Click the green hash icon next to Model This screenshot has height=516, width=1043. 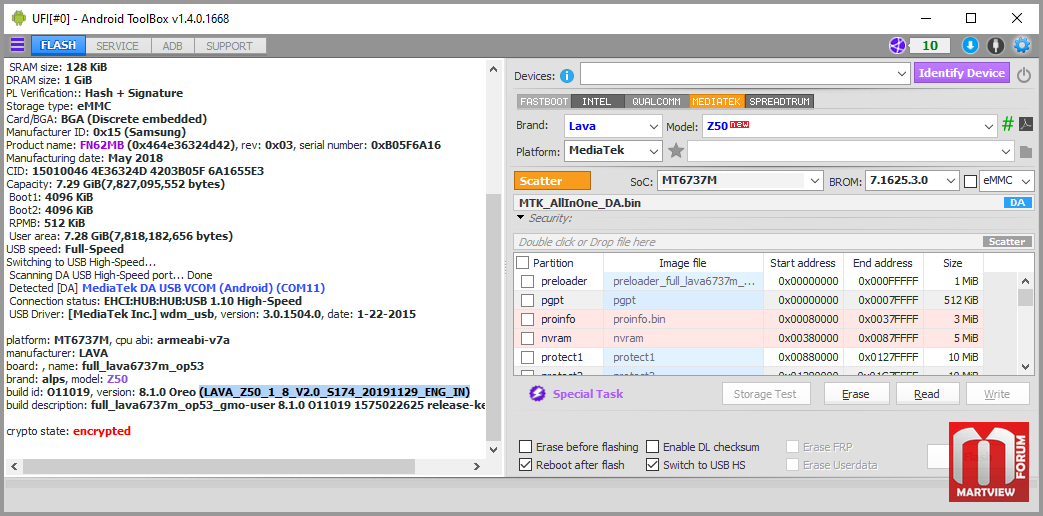tap(1008, 124)
